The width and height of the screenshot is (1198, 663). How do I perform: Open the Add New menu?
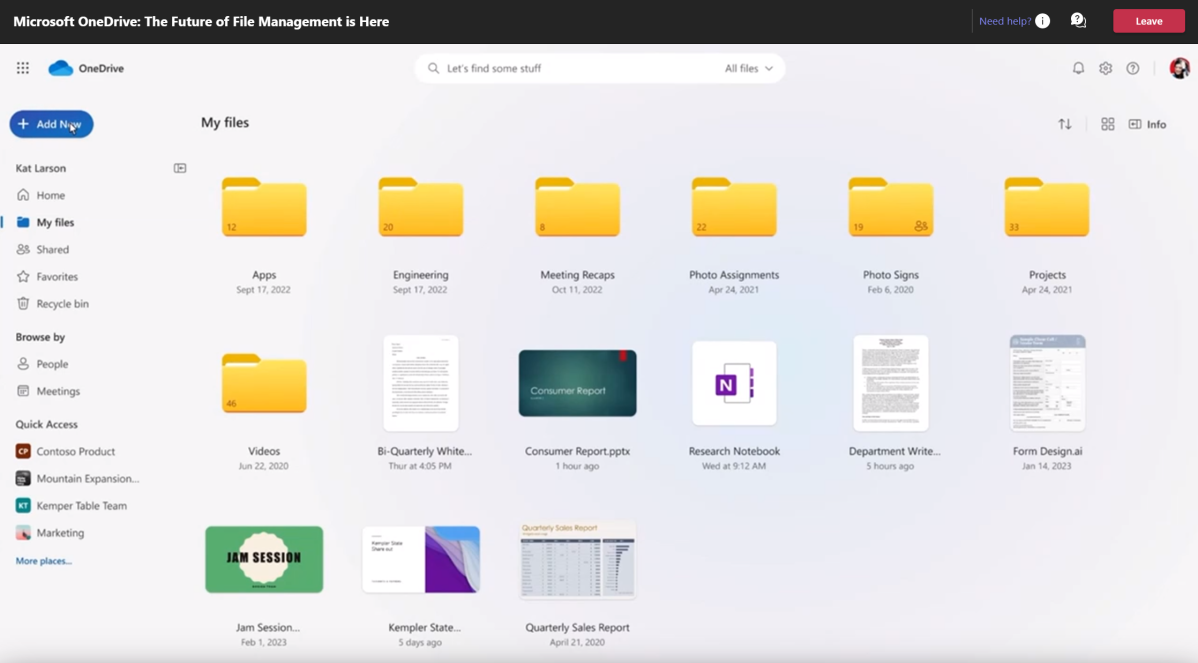point(51,124)
